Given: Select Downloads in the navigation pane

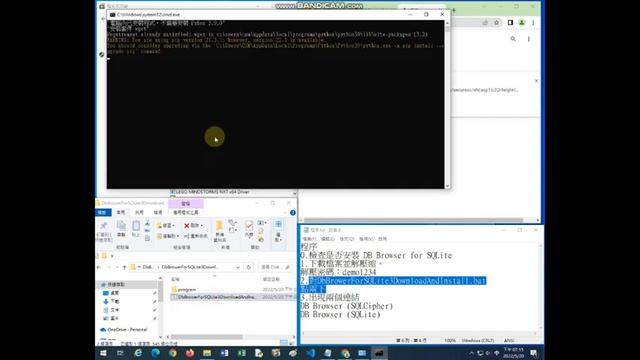Looking at the screenshot, I should 115,302.
